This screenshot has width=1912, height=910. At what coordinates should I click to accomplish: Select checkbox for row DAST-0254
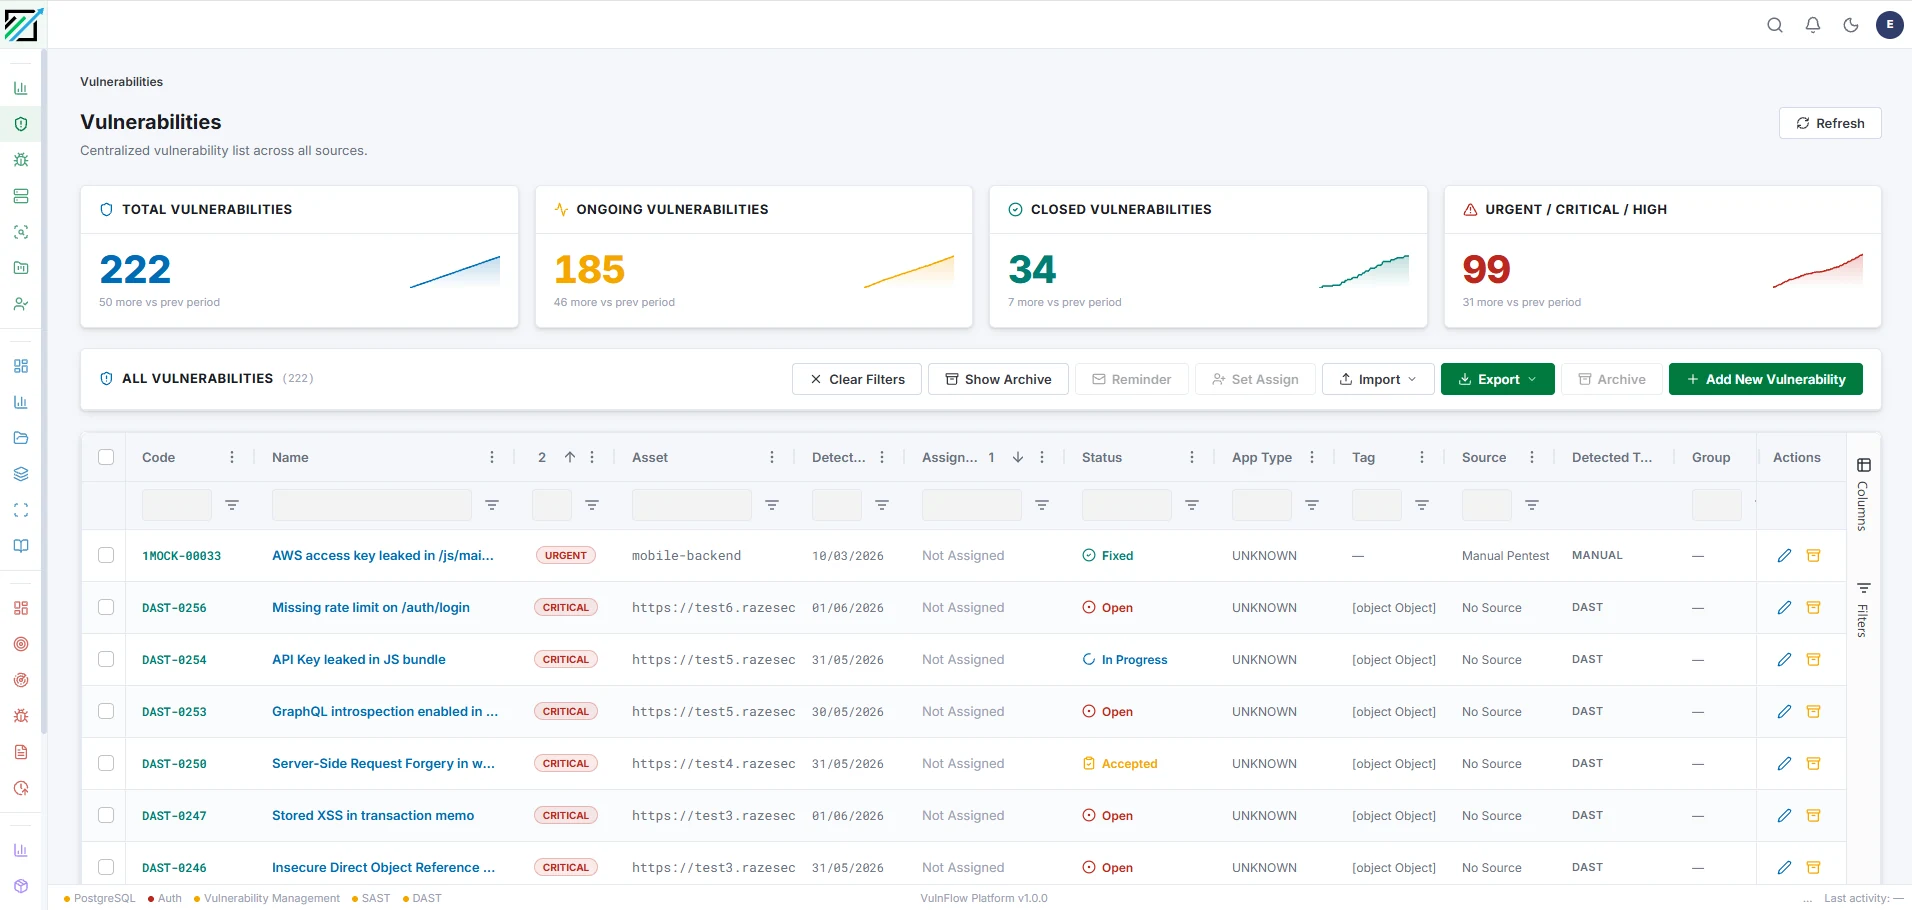(x=106, y=659)
